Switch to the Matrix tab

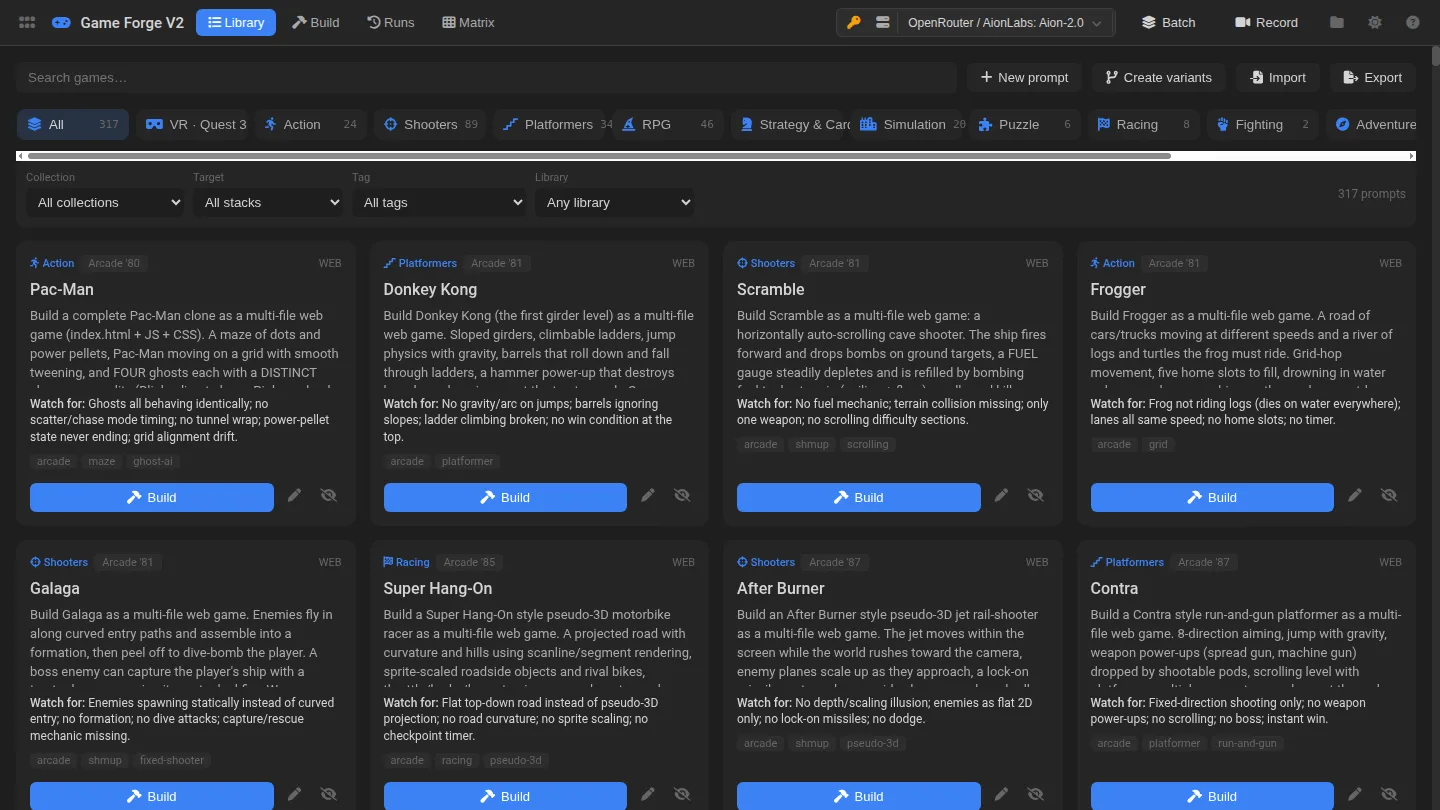[x=468, y=22]
